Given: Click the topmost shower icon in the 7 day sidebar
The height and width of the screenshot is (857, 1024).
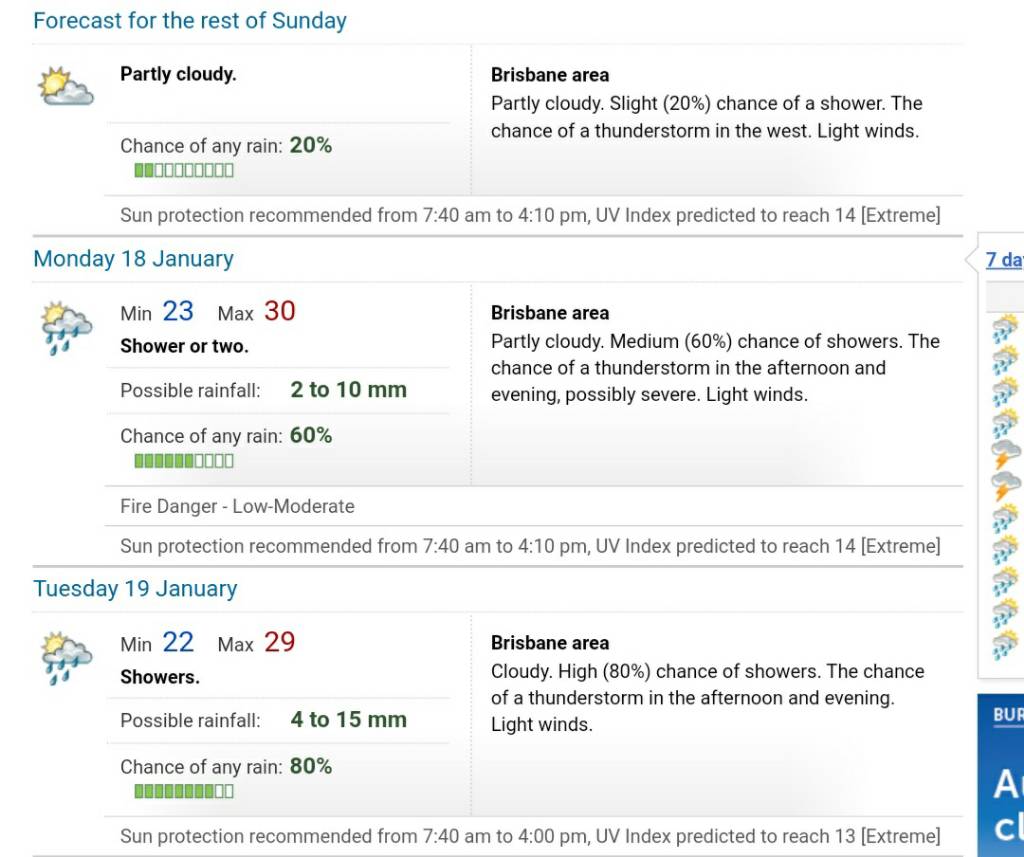Looking at the screenshot, I should pos(1006,329).
